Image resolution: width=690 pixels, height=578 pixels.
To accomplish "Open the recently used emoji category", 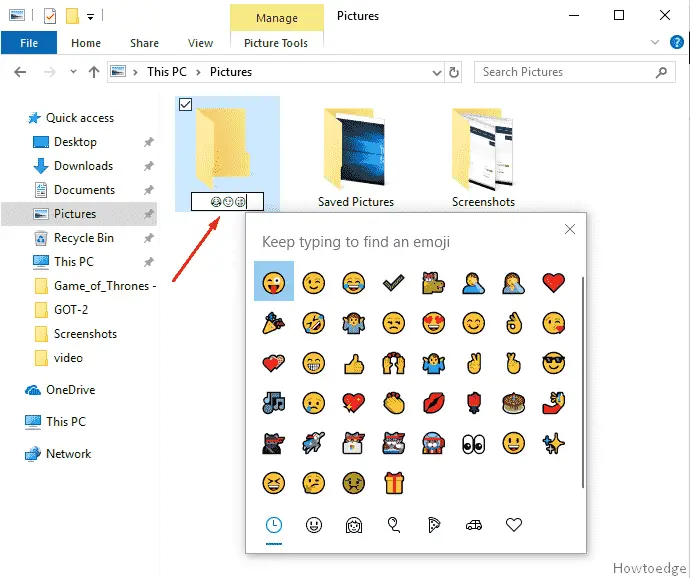I will pyautogui.click(x=274, y=525).
